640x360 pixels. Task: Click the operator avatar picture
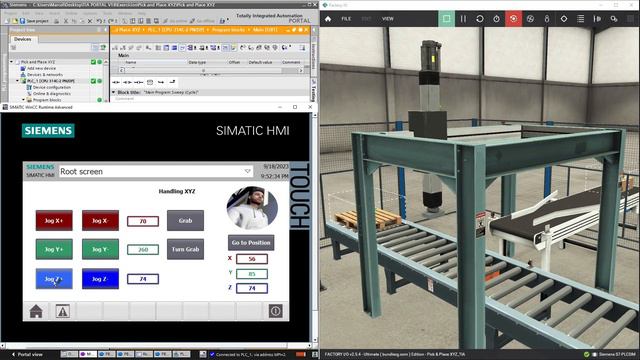coord(252,208)
